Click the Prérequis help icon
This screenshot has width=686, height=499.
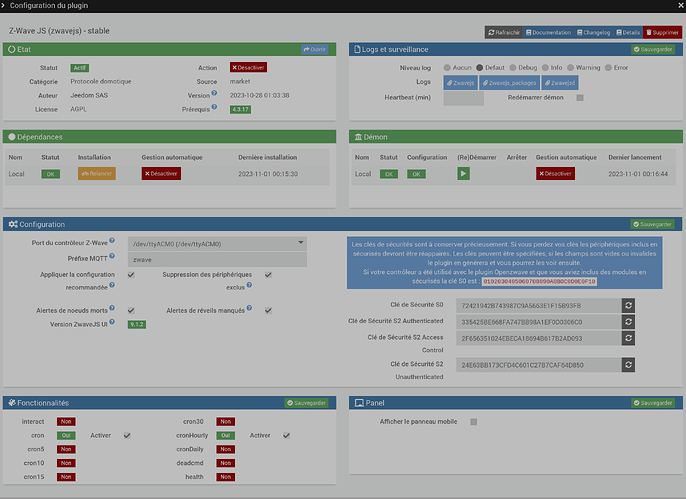(214, 107)
